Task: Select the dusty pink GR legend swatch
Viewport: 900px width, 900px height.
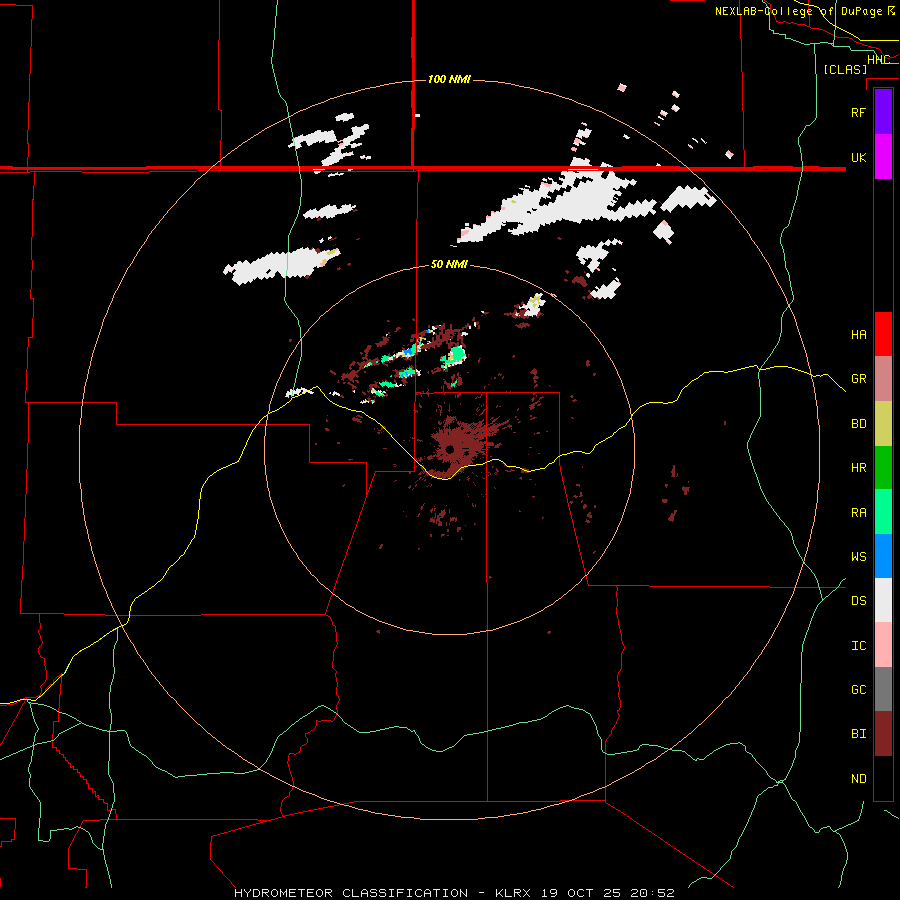Action: coord(883,379)
